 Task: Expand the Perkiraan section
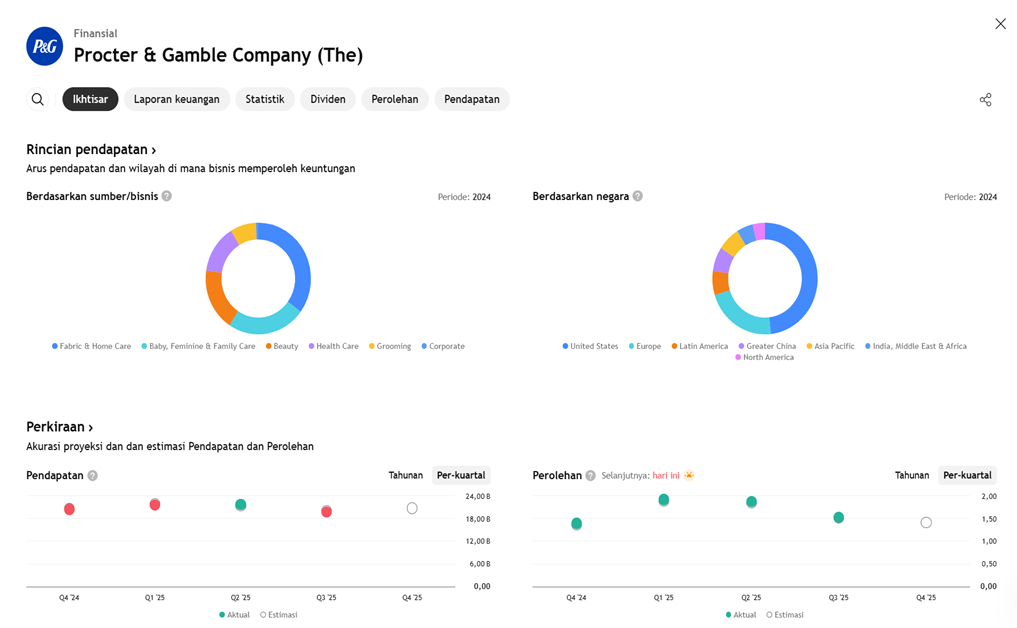[x=59, y=427]
